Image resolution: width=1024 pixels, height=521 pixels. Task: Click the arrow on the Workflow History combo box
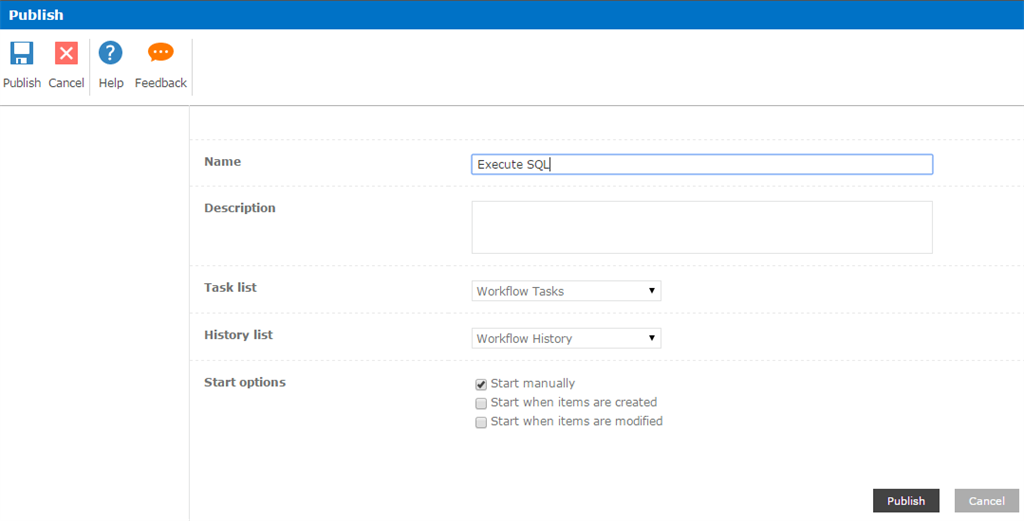652,338
